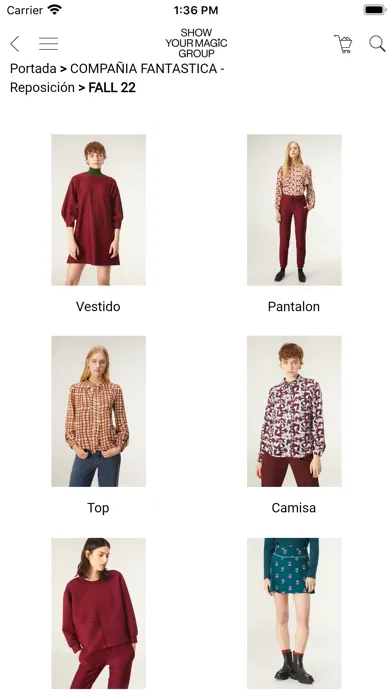
Task: Tap the Vestido label
Action: click(98, 306)
